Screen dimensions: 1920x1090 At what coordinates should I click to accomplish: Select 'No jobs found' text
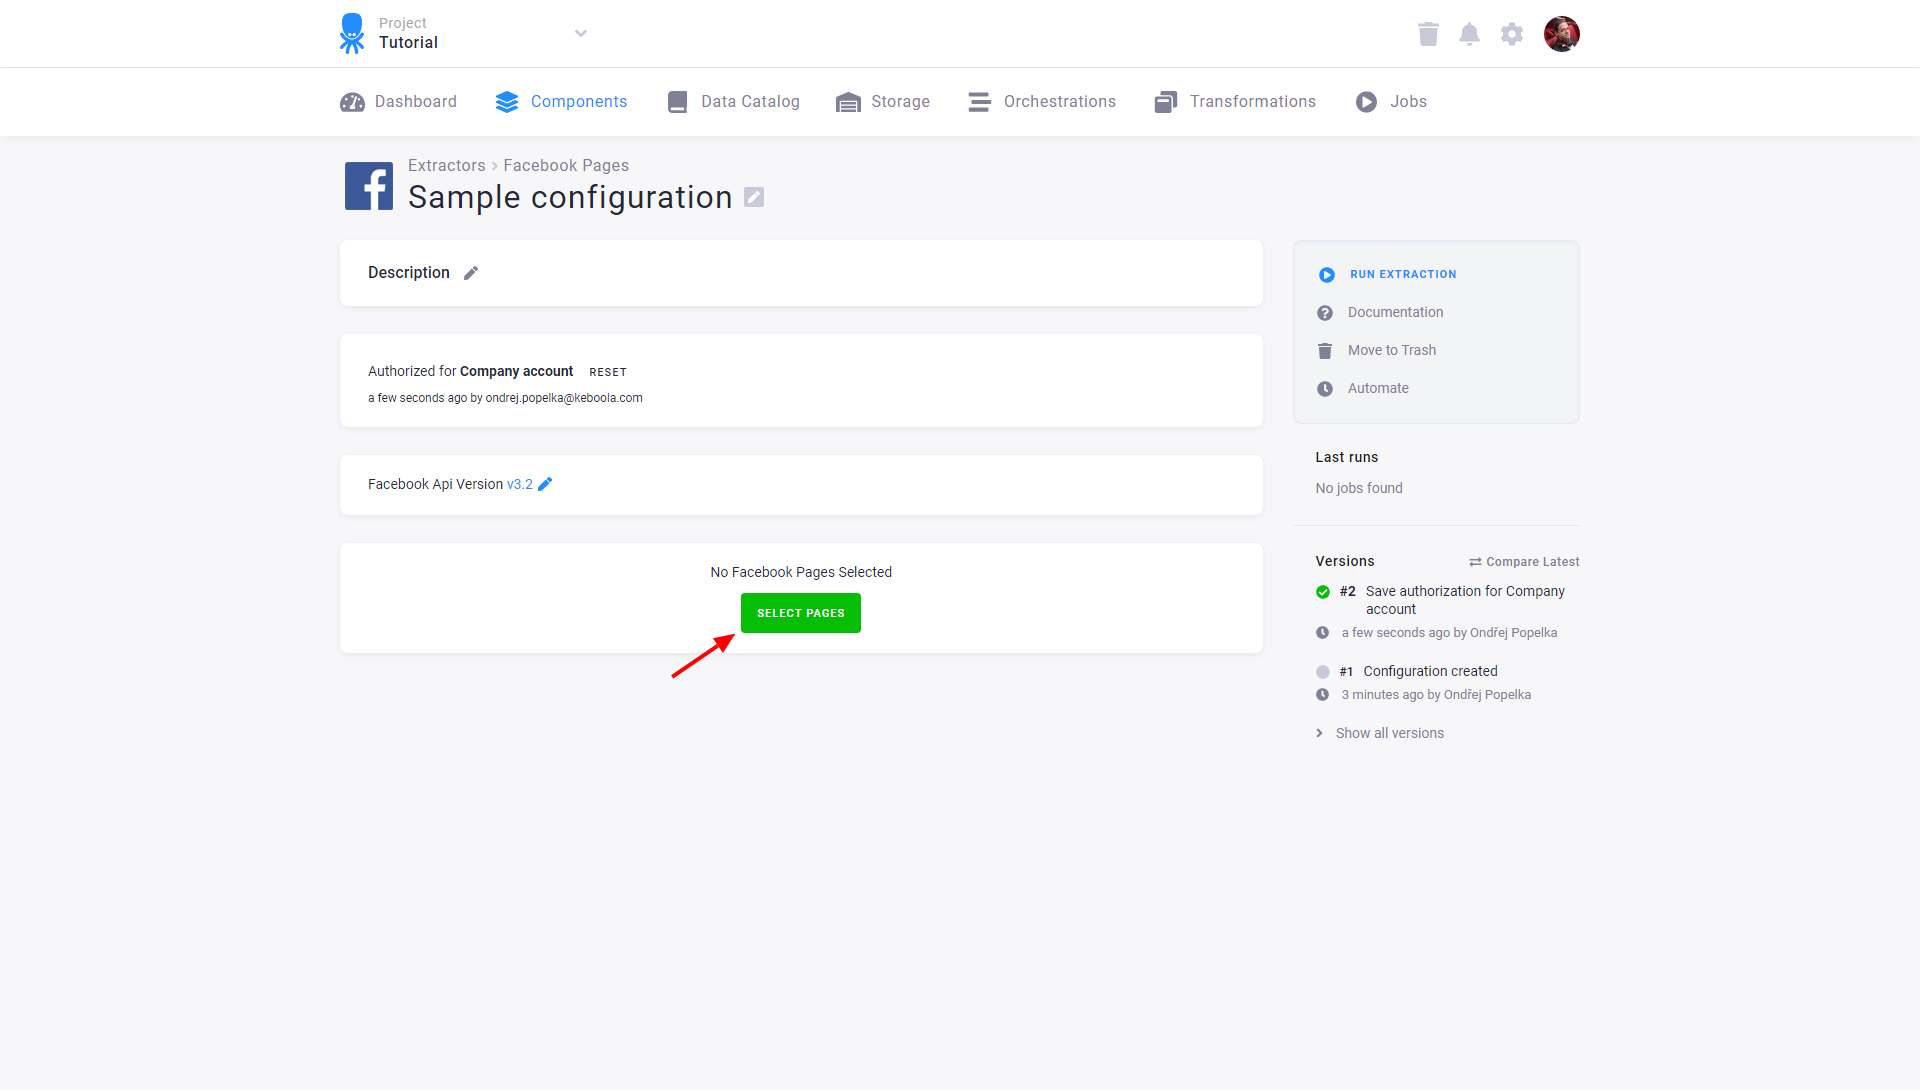[x=1359, y=488]
